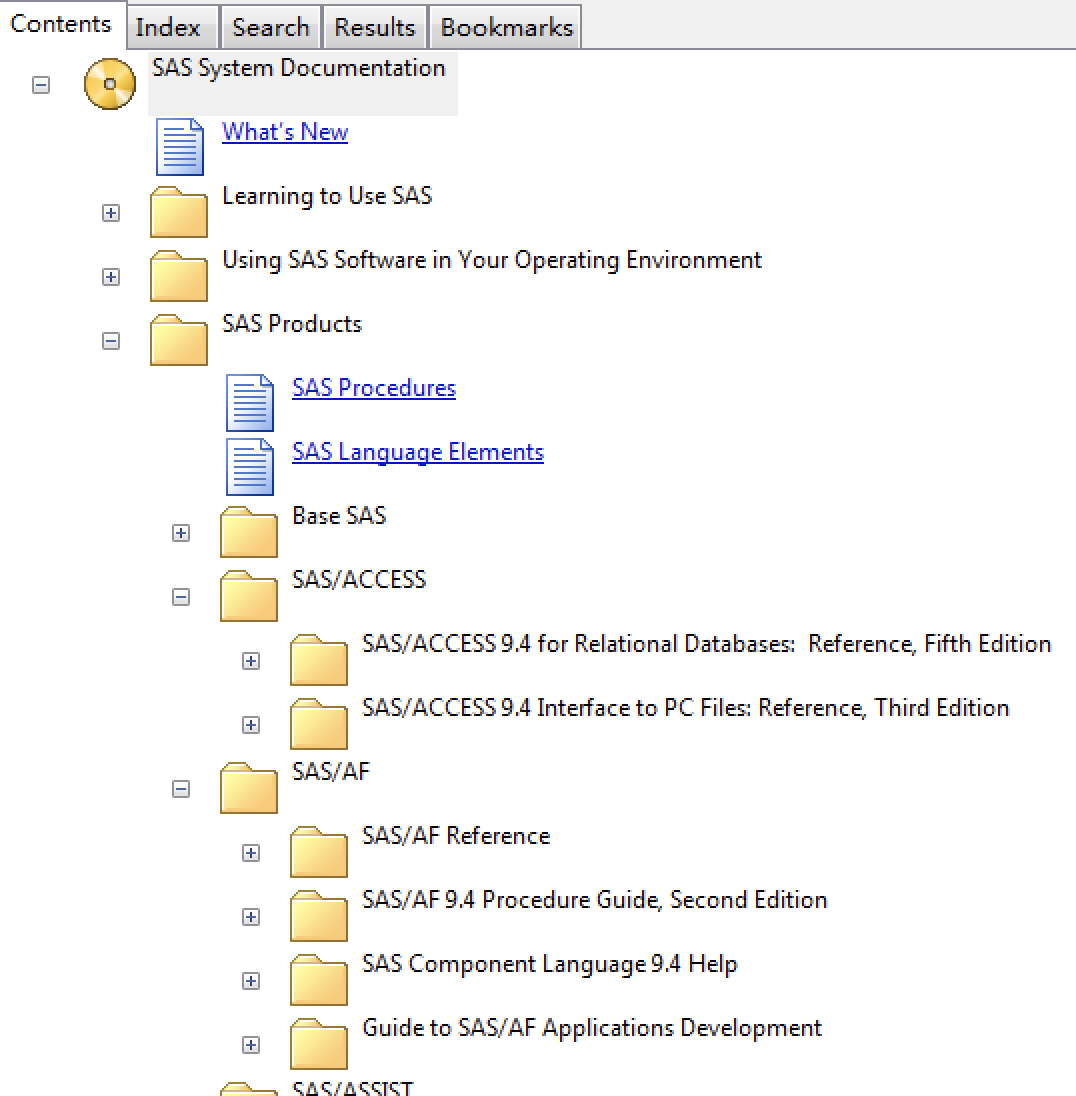Click the SAS Procedures document icon
1076x1096 pixels.
(250, 403)
